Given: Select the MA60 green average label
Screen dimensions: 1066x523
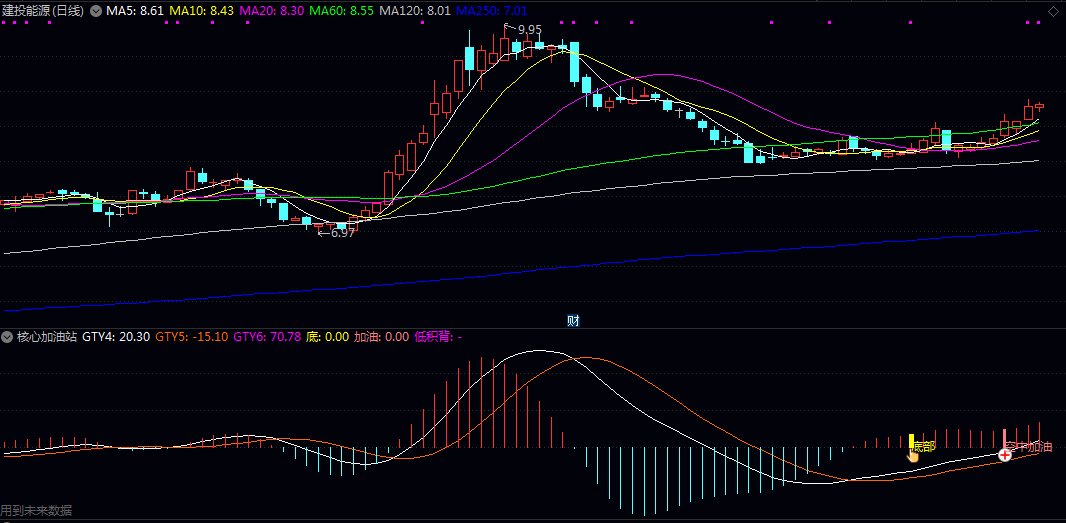Looking at the screenshot, I should (x=344, y=10).
